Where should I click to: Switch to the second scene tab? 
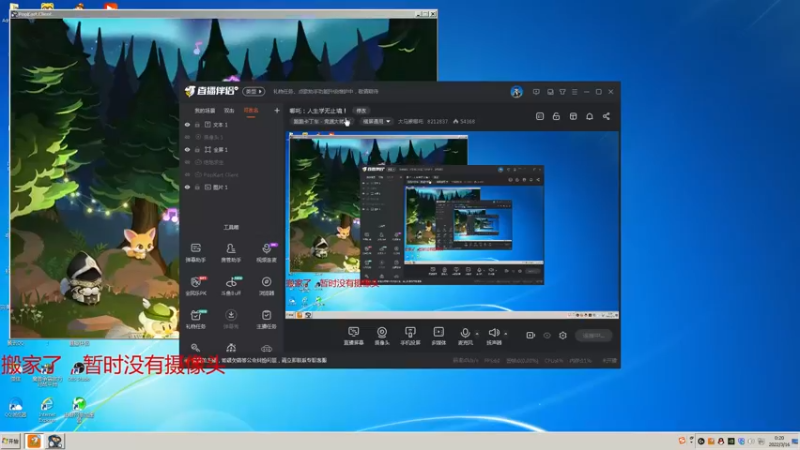[229, 111]
